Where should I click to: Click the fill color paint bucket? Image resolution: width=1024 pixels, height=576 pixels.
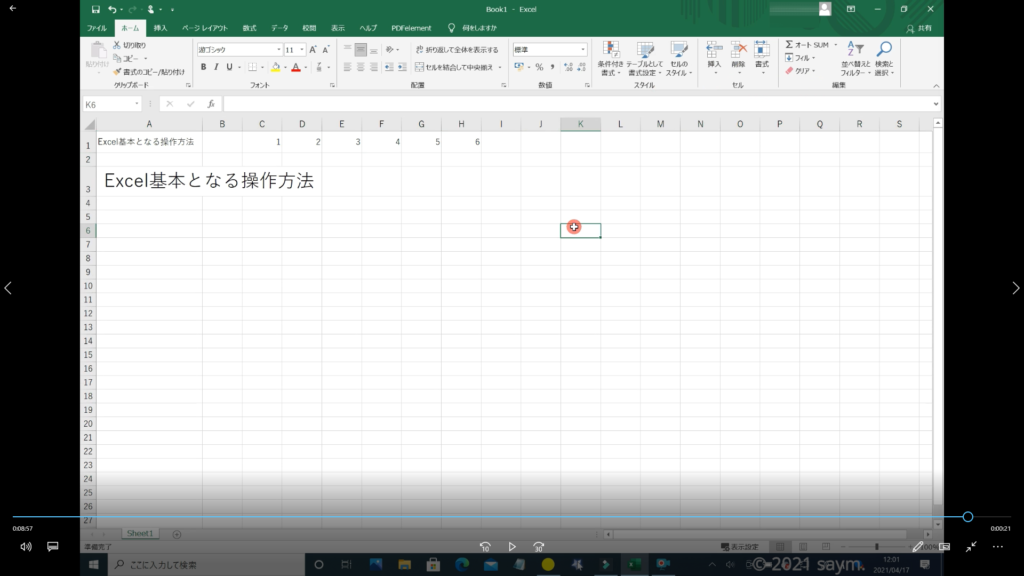click(273, 67)
